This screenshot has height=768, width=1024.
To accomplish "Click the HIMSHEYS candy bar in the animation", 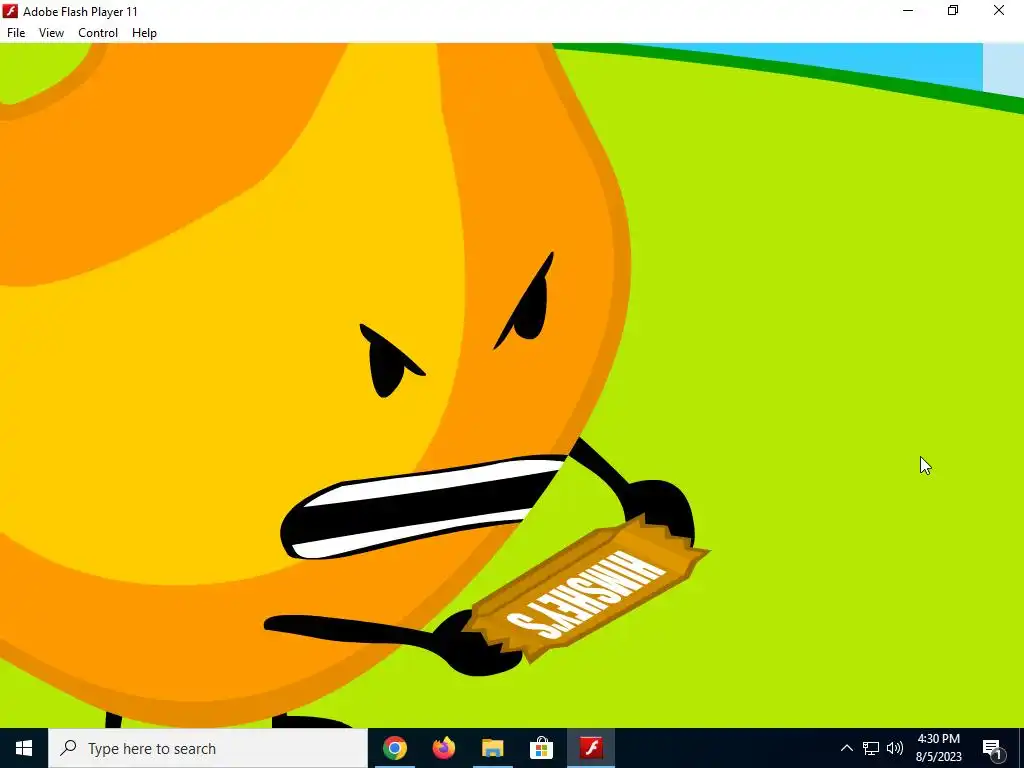I will (x=586, y=591).
